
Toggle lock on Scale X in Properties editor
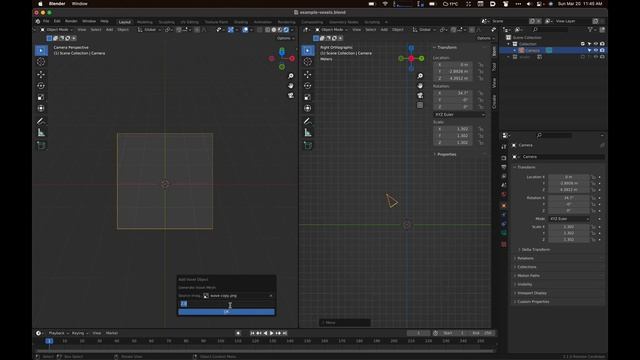pyautogui.click(x=593, y=227)
